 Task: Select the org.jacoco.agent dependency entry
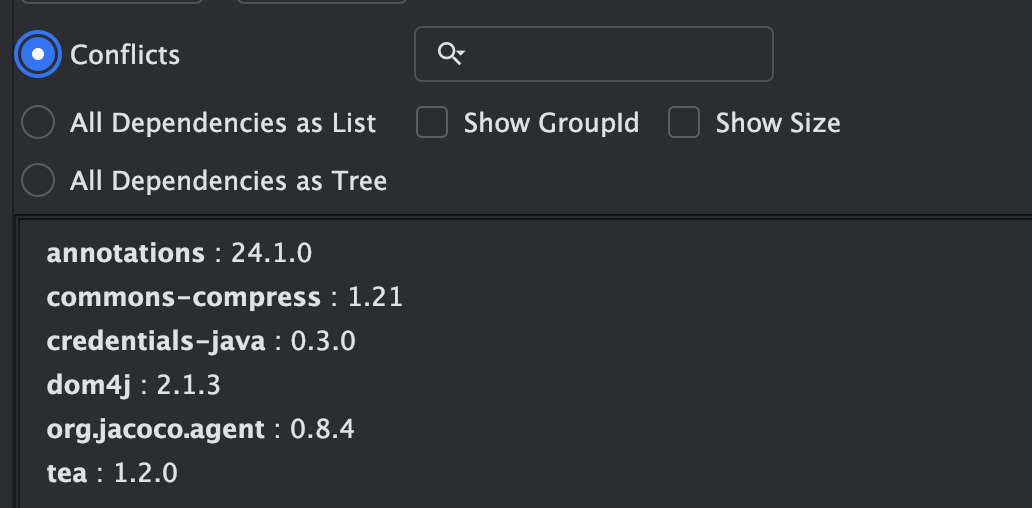click(155, 429)
